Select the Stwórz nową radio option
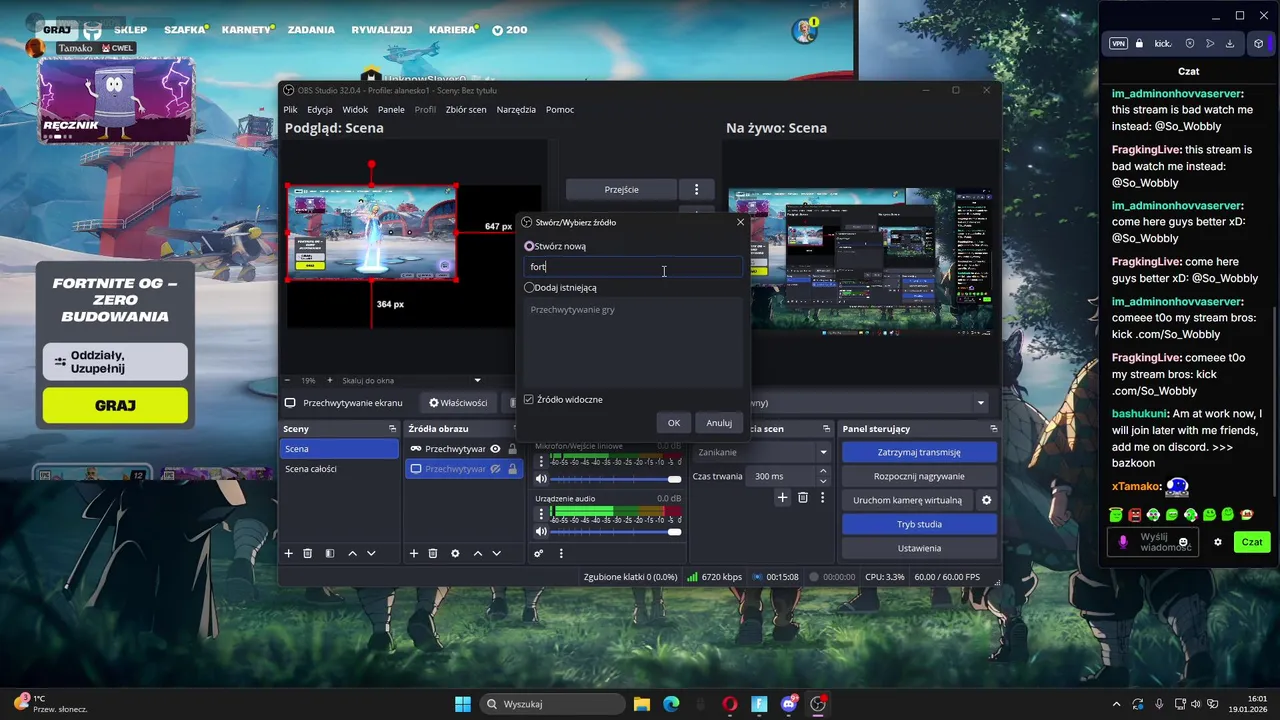The image size is (1280, 720). pyautogui.click(x=529, y=246)
